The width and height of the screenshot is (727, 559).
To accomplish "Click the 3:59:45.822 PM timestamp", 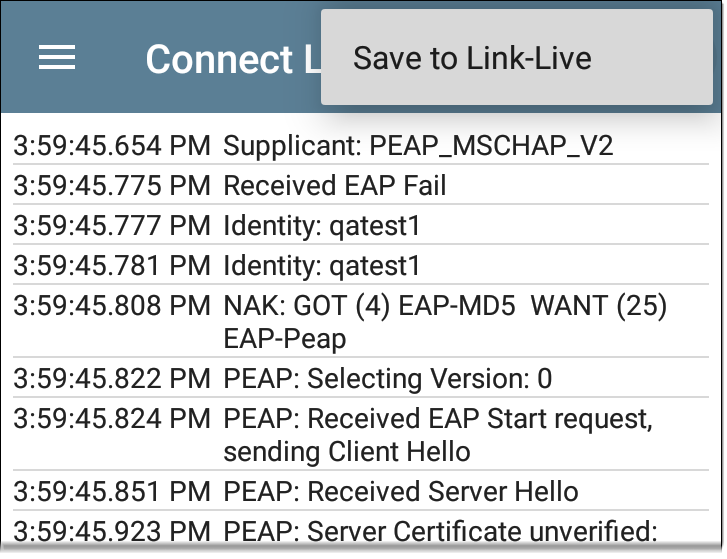I will 112,378.
